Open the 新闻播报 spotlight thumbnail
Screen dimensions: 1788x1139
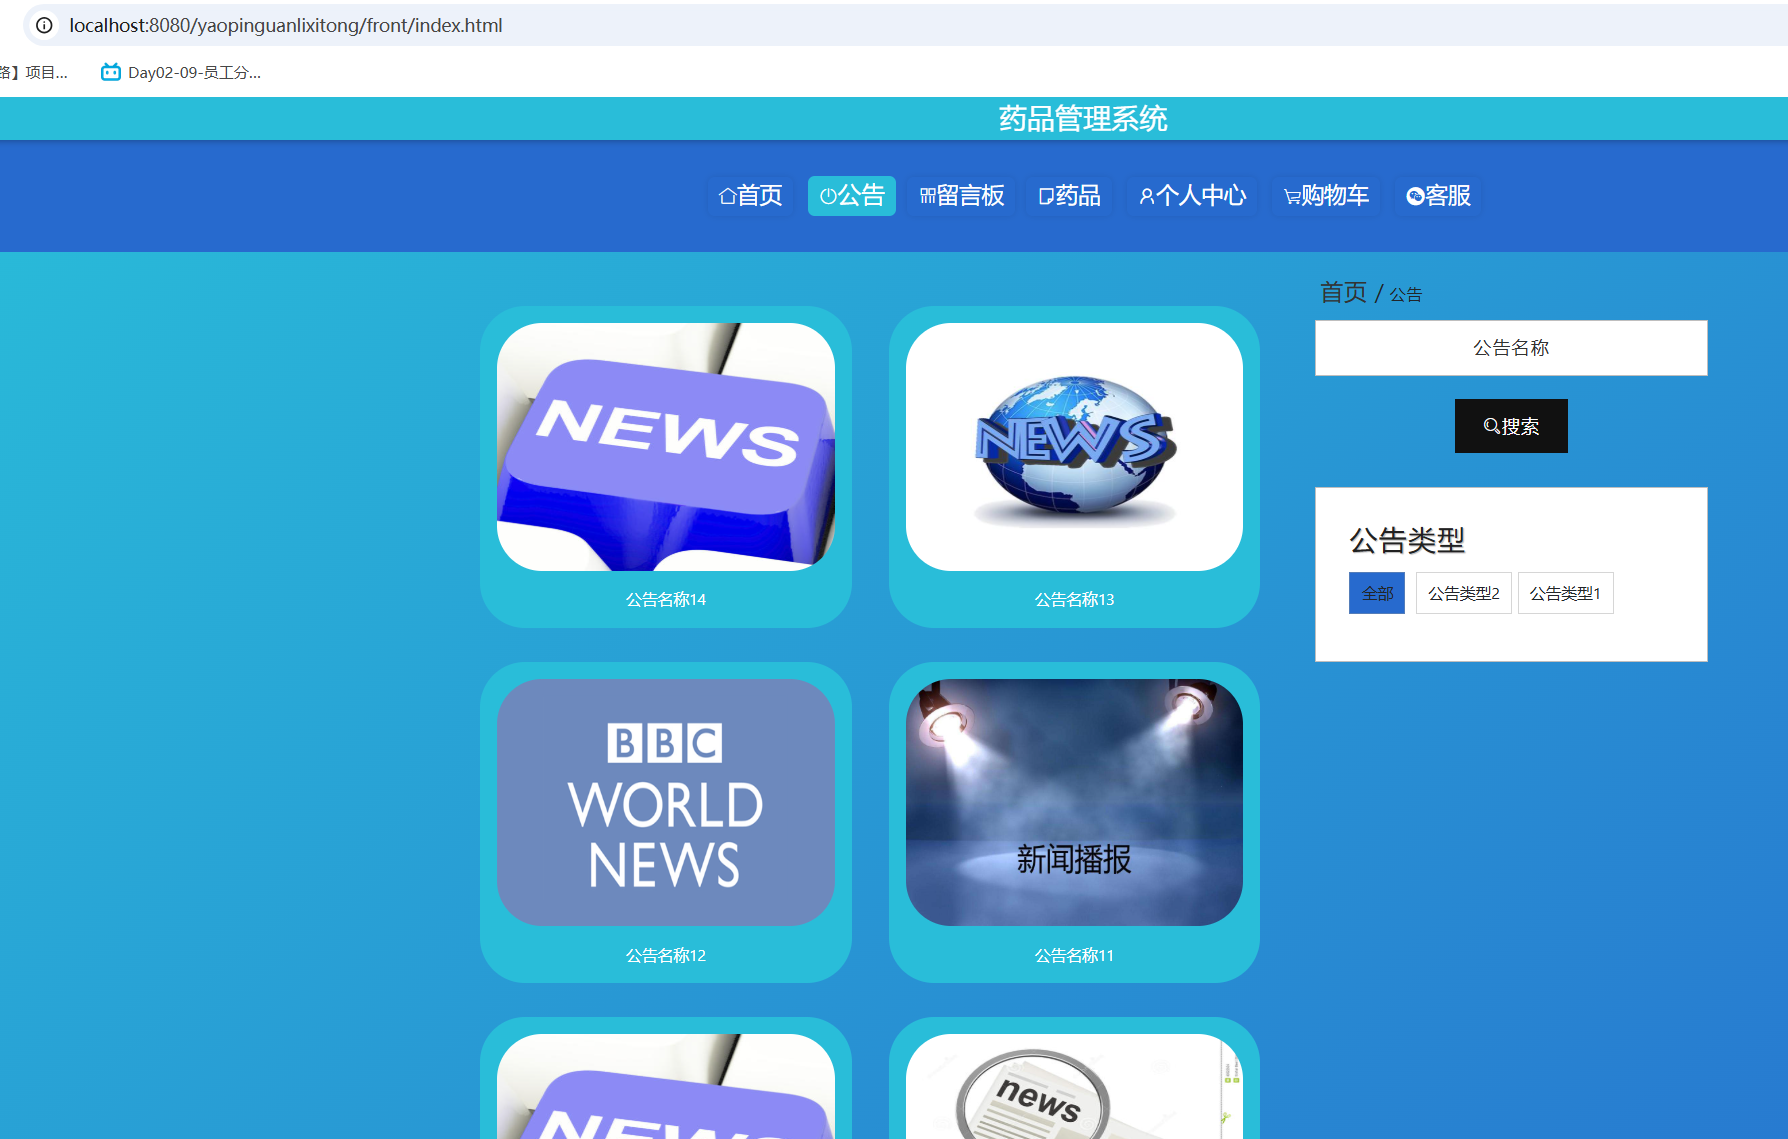[x=1074, y=802]
